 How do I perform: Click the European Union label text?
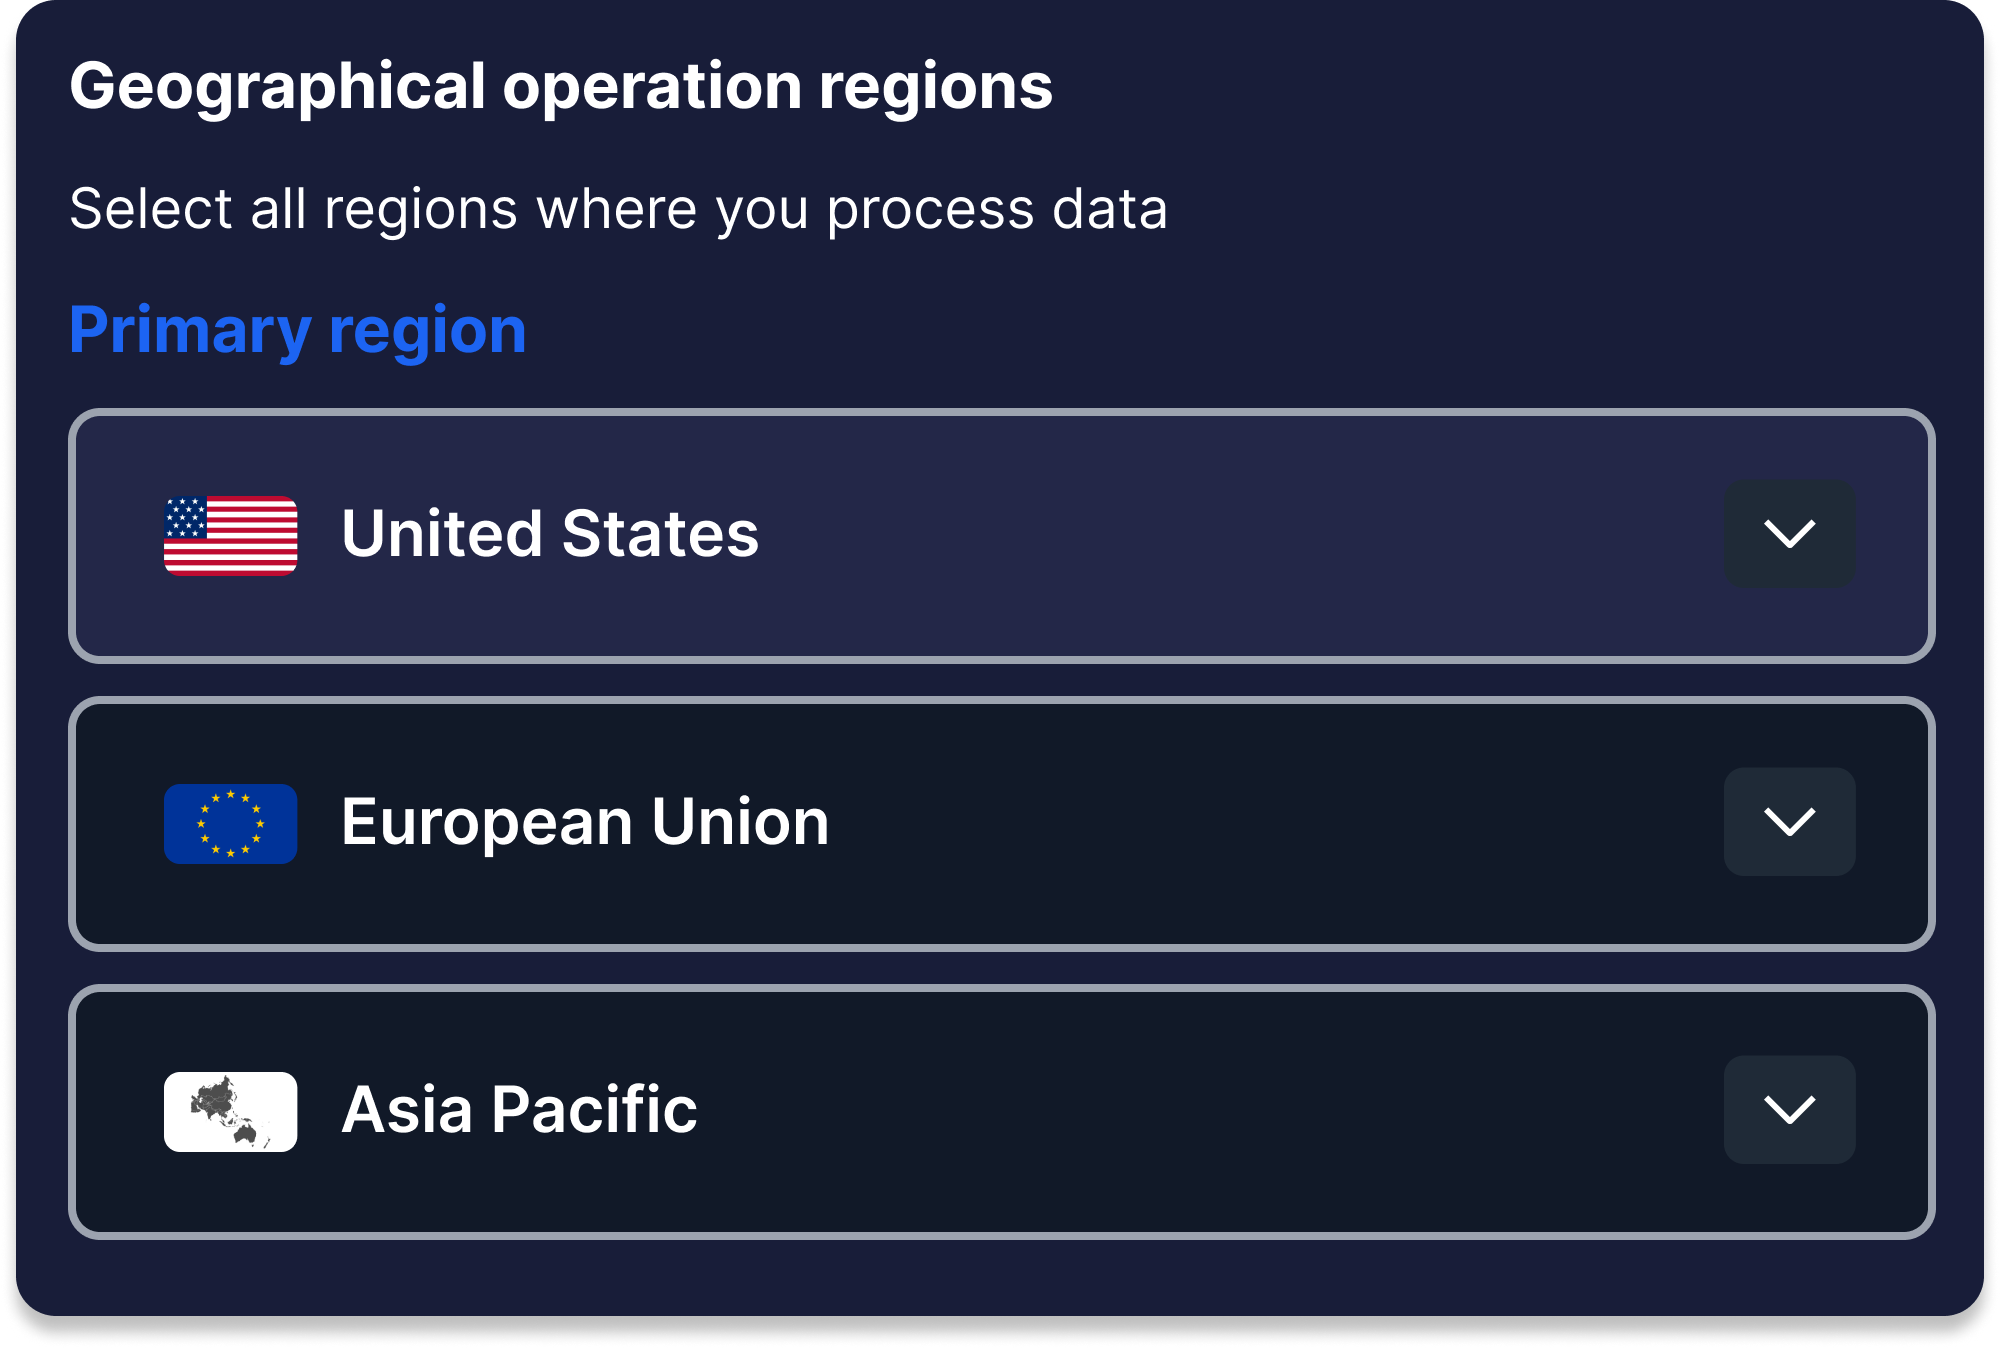585,822
